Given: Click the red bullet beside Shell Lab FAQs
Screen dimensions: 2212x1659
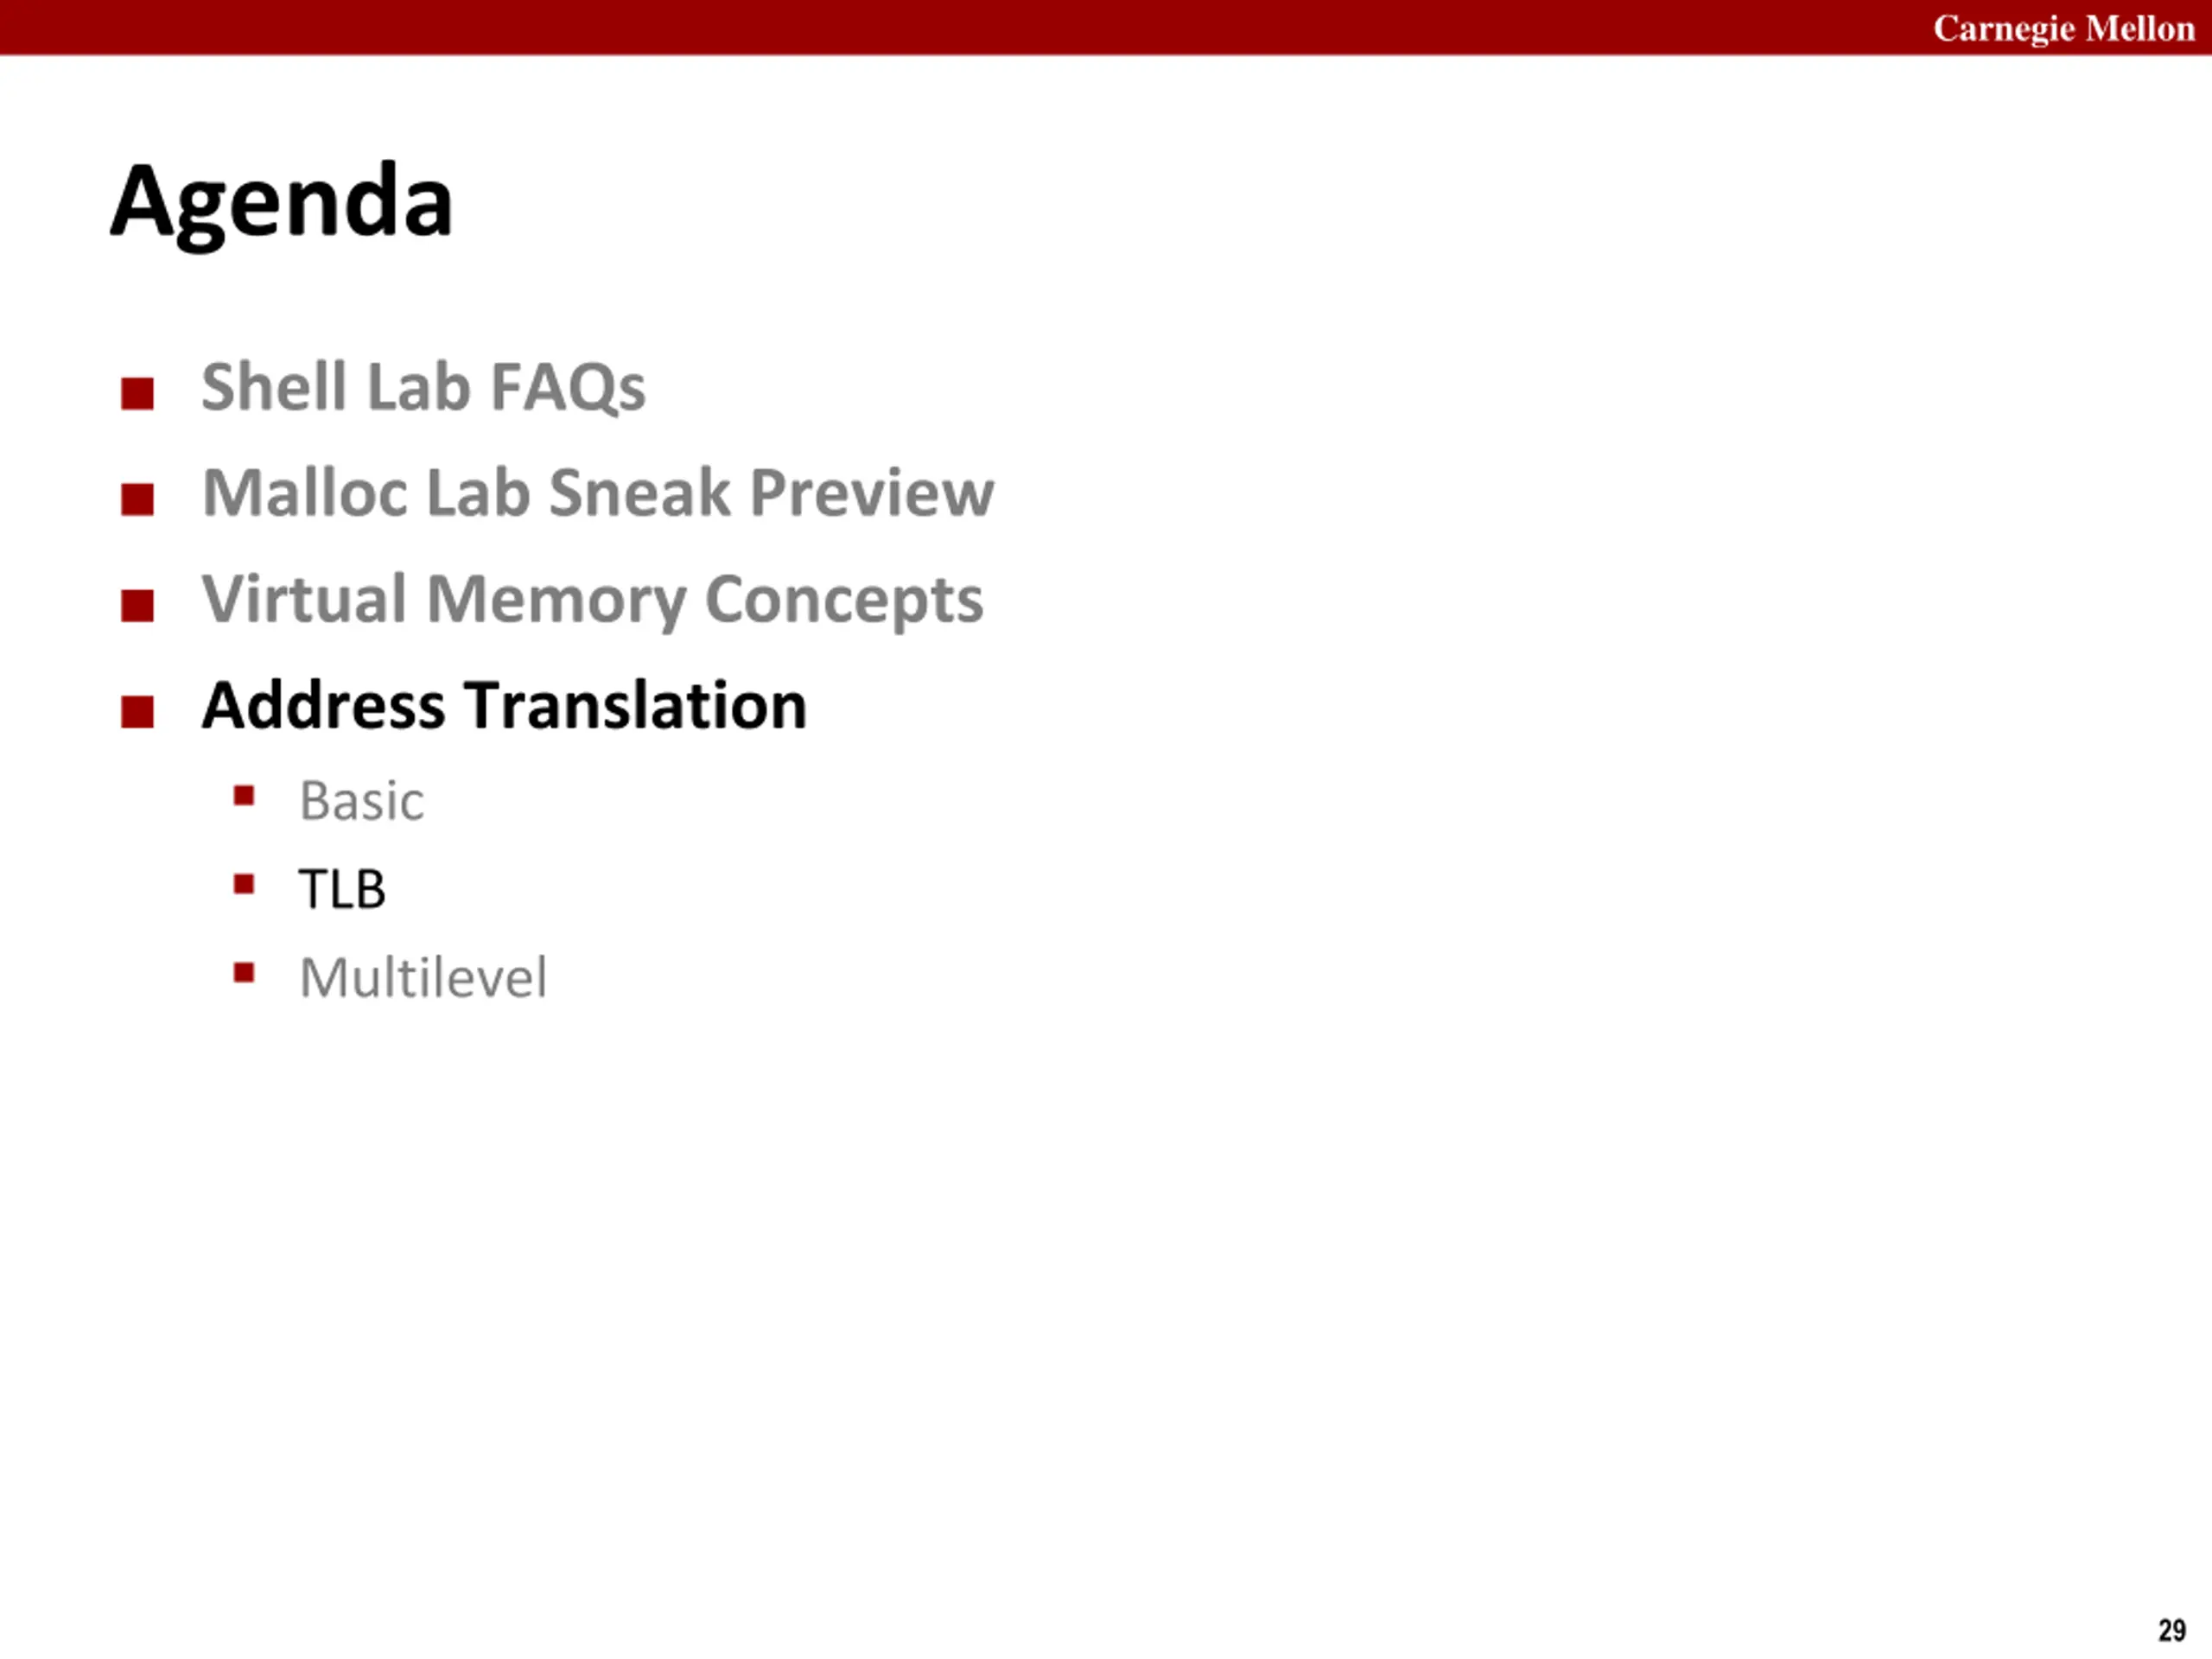Looking at the screenshot, I should point(137,393).
